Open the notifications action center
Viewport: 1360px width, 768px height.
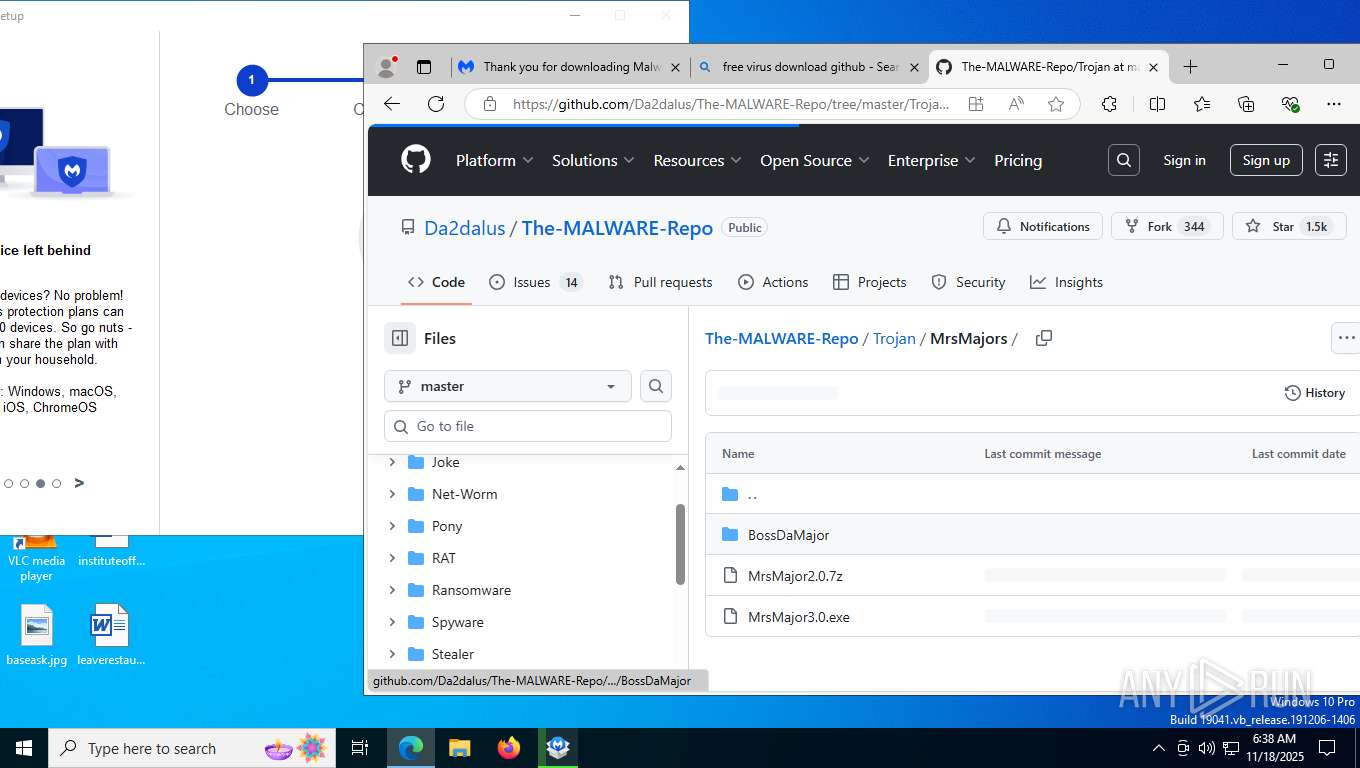[x=1327, y=748]
